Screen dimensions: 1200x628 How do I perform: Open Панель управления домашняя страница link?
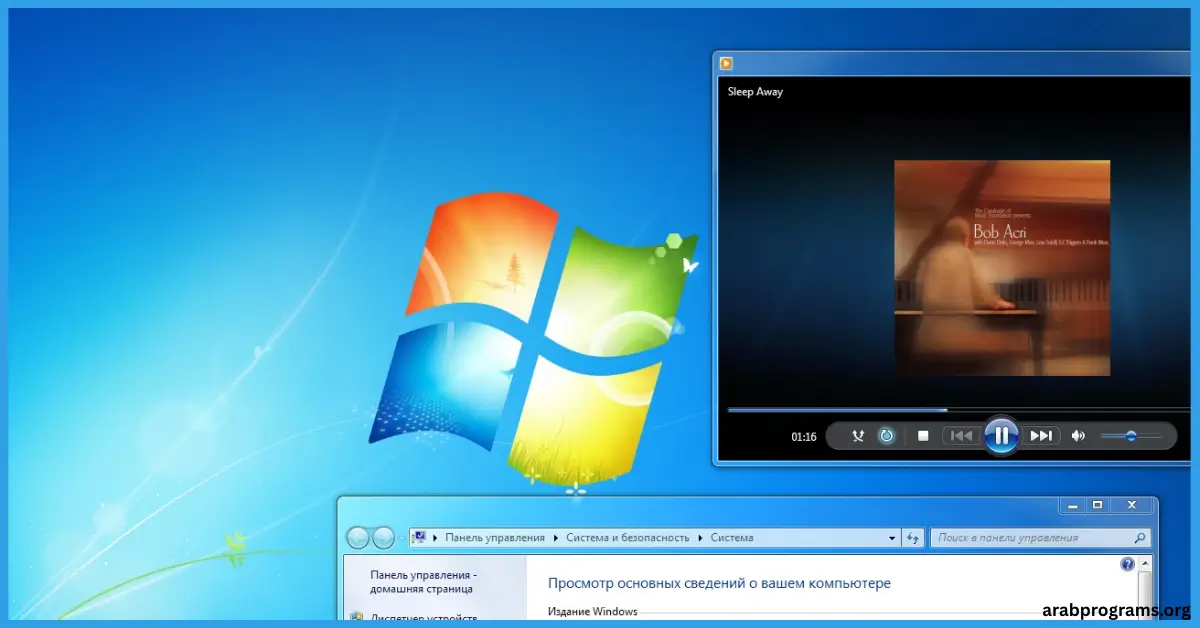click(x=423, y=582)
